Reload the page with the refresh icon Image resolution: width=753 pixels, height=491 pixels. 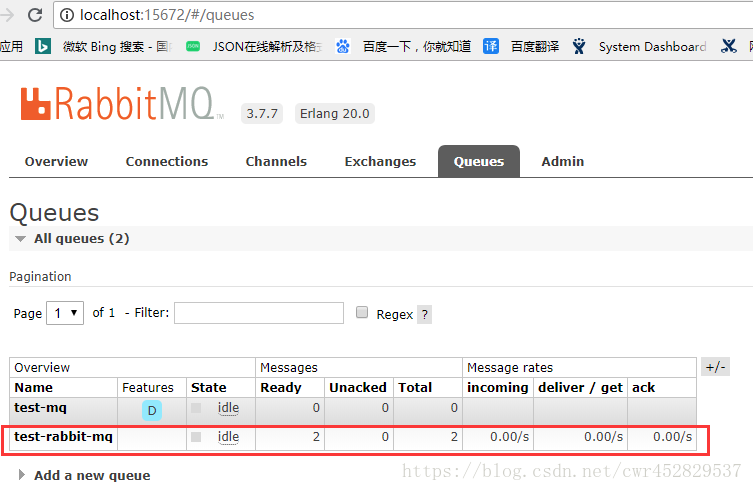click(x=35, y=15)
